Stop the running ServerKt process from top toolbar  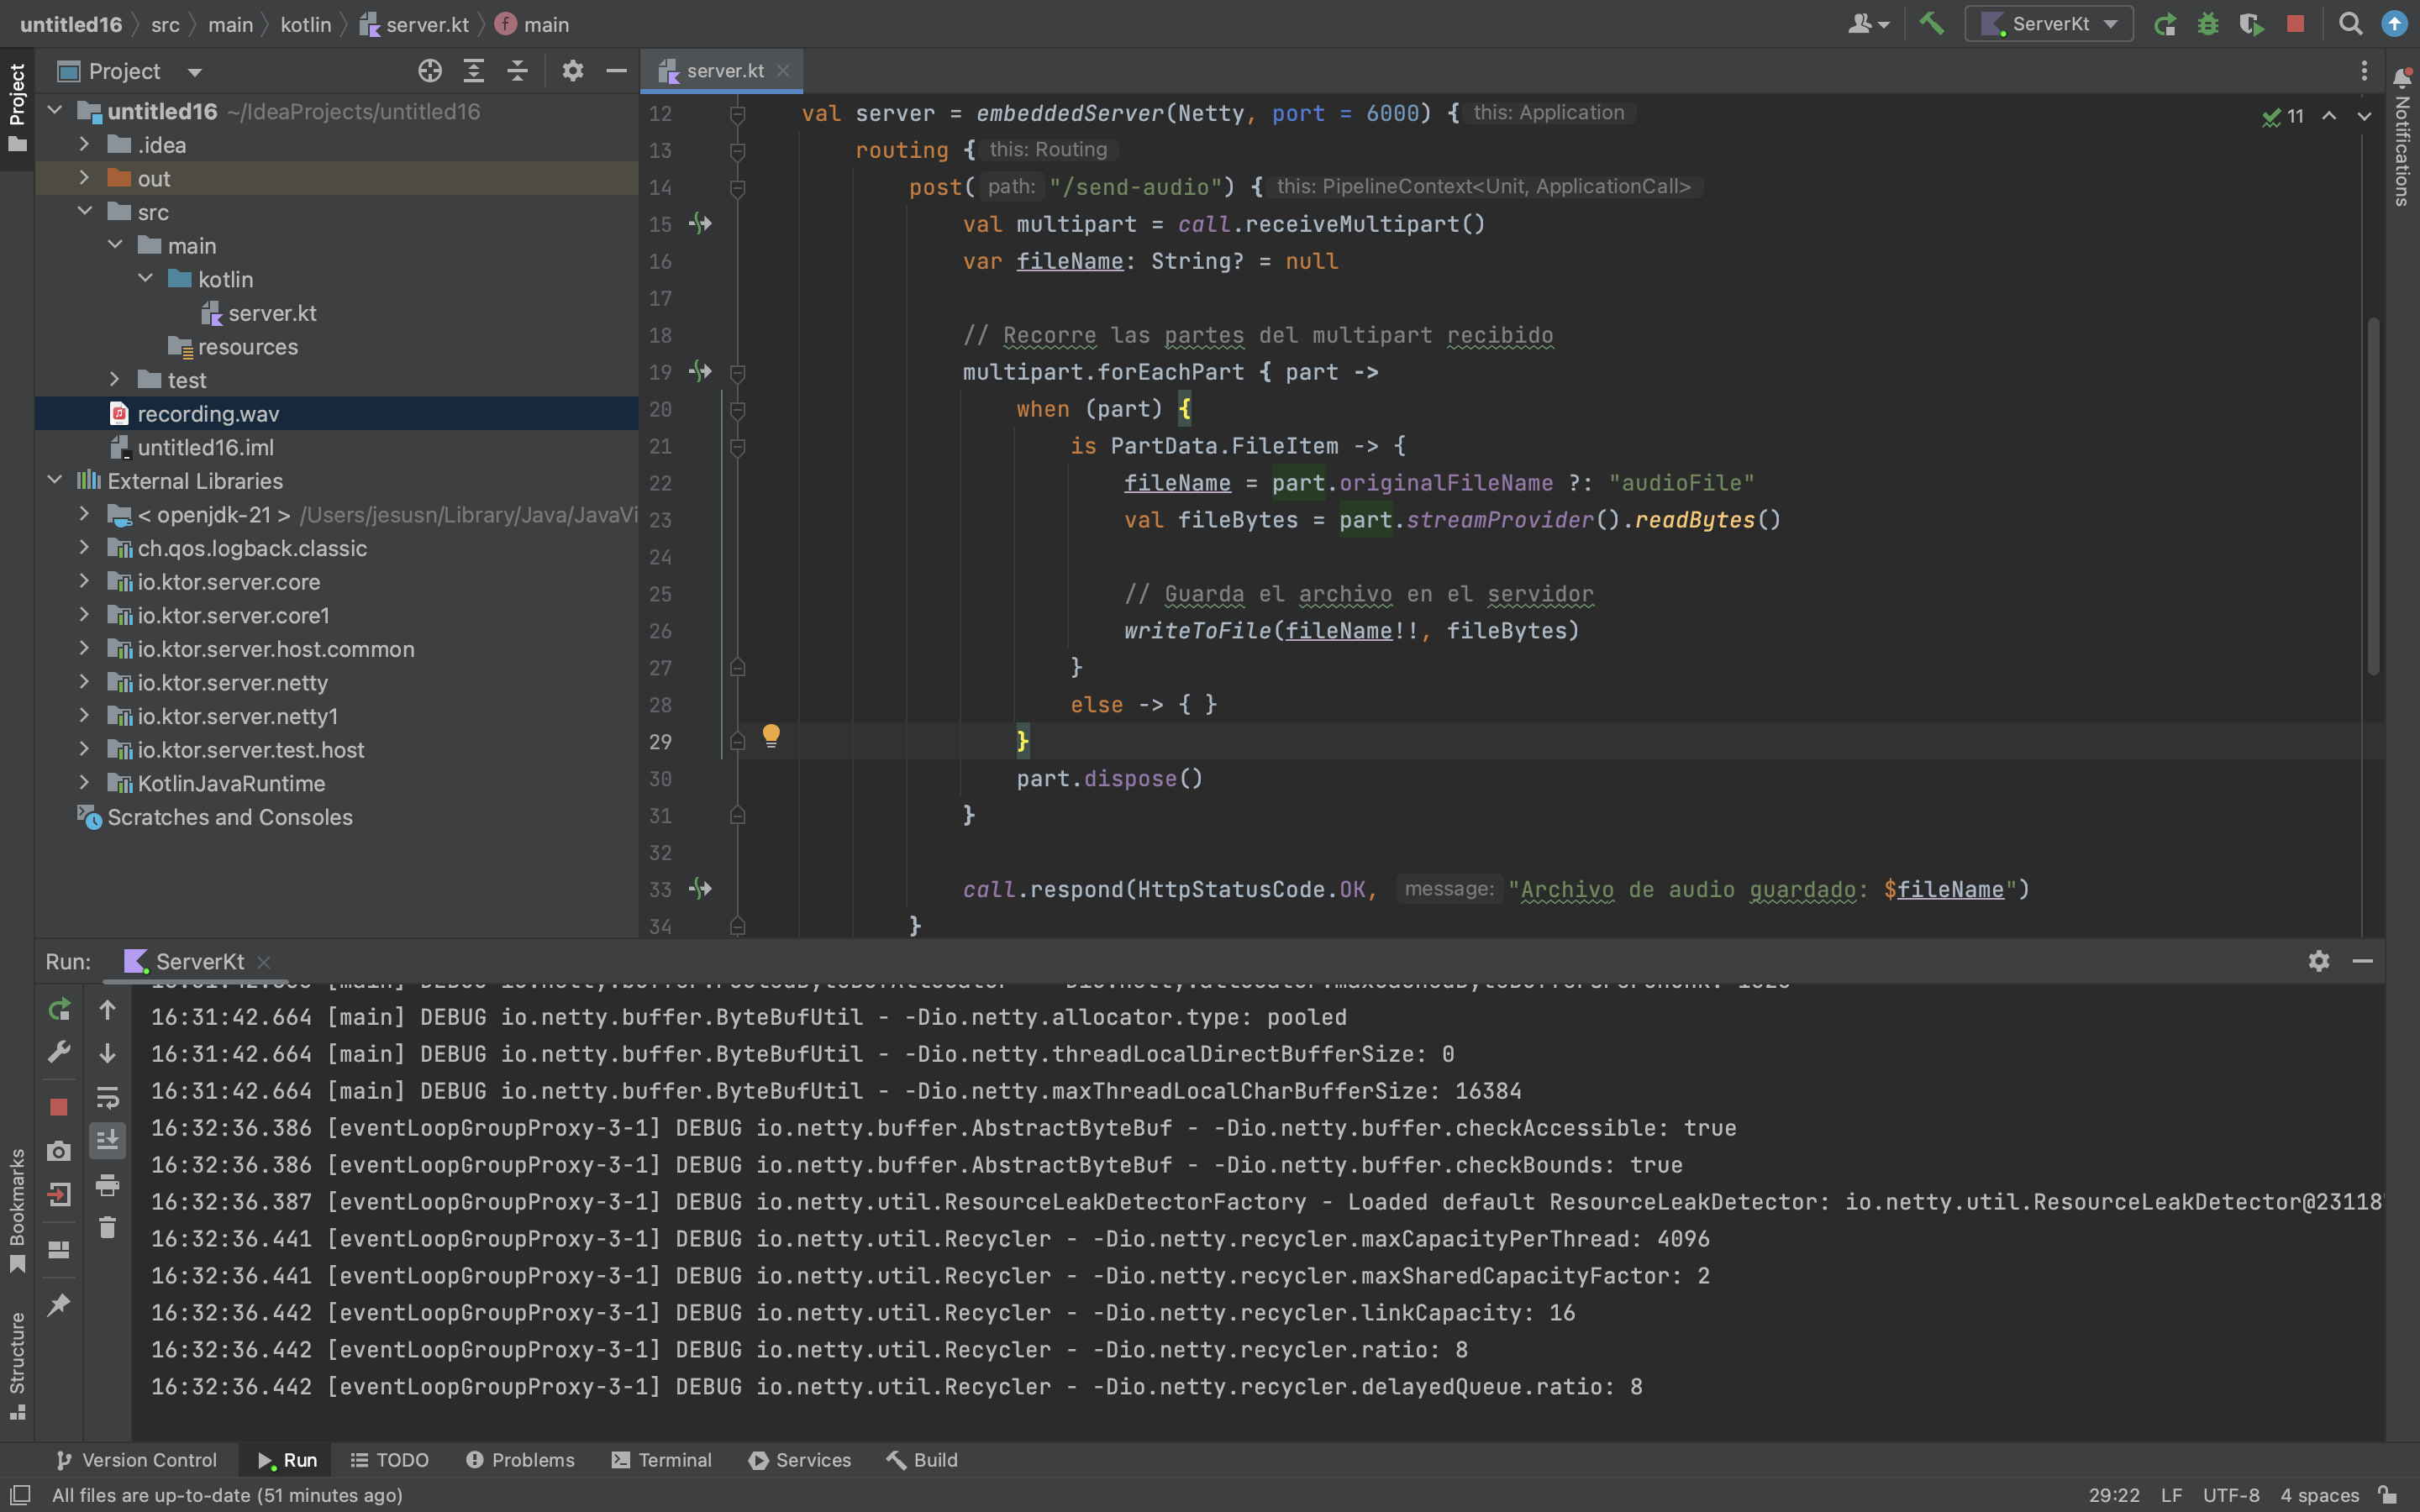pos(2295,24)
